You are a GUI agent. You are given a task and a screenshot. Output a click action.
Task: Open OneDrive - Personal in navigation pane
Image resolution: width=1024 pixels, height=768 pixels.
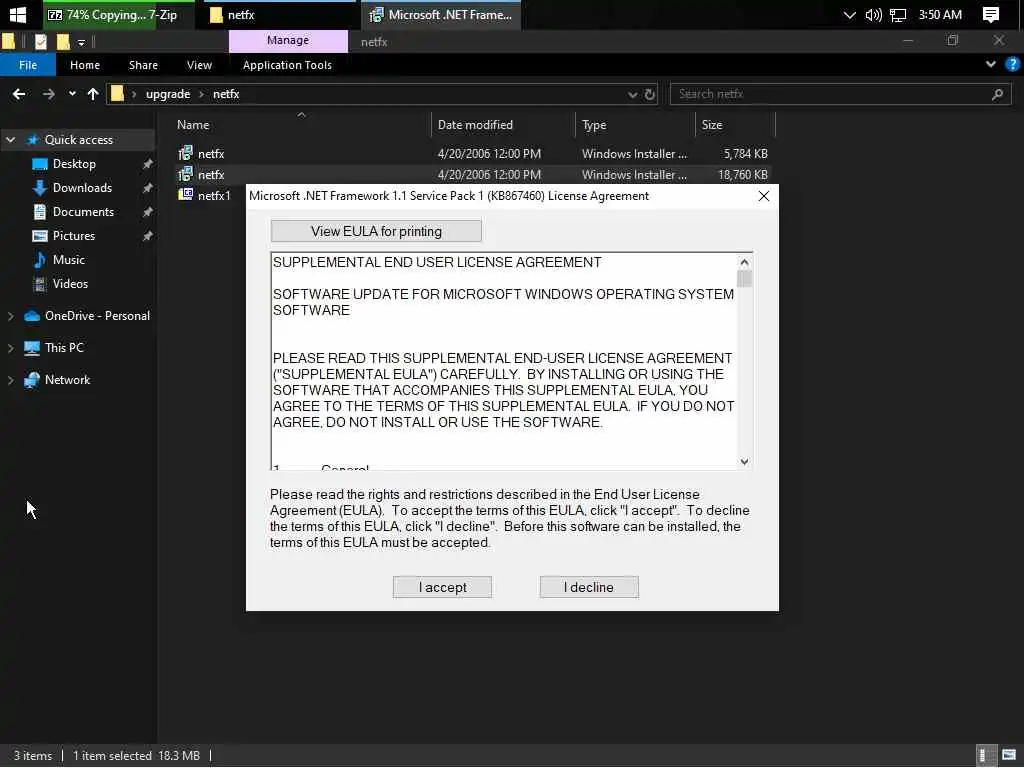pos(97,316)
